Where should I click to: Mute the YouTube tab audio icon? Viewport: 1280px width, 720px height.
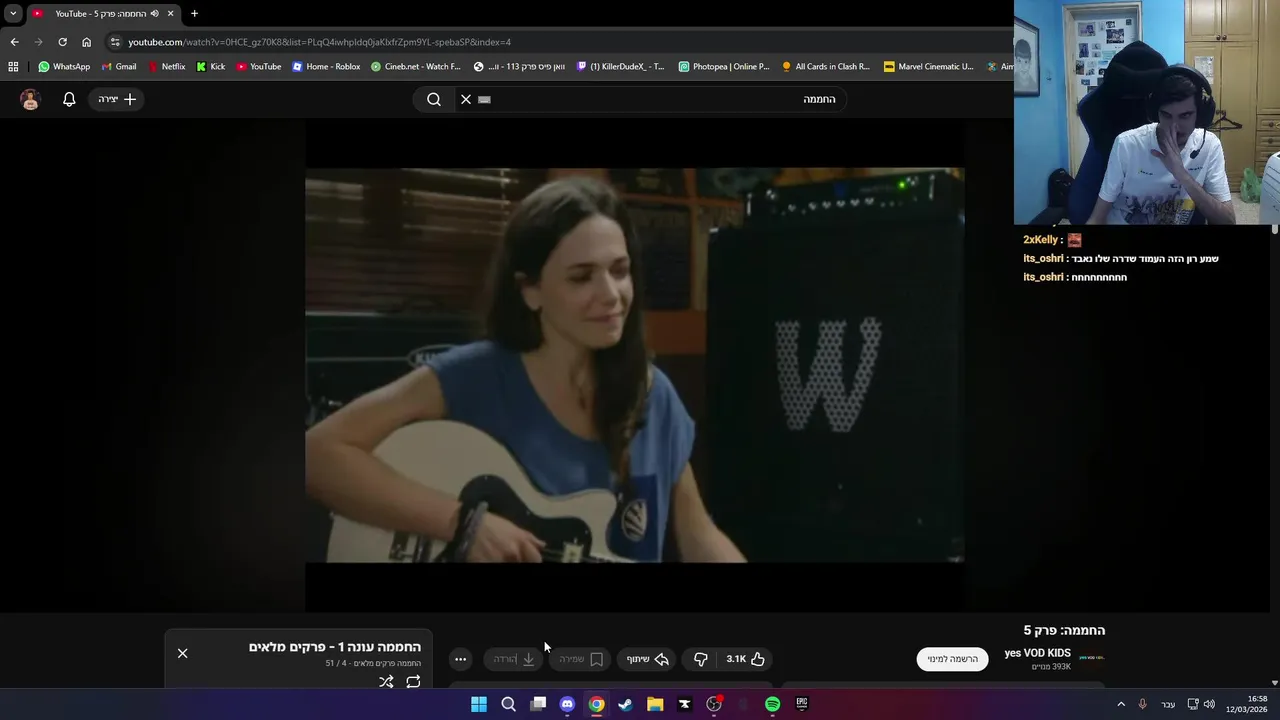click(154, 14)
